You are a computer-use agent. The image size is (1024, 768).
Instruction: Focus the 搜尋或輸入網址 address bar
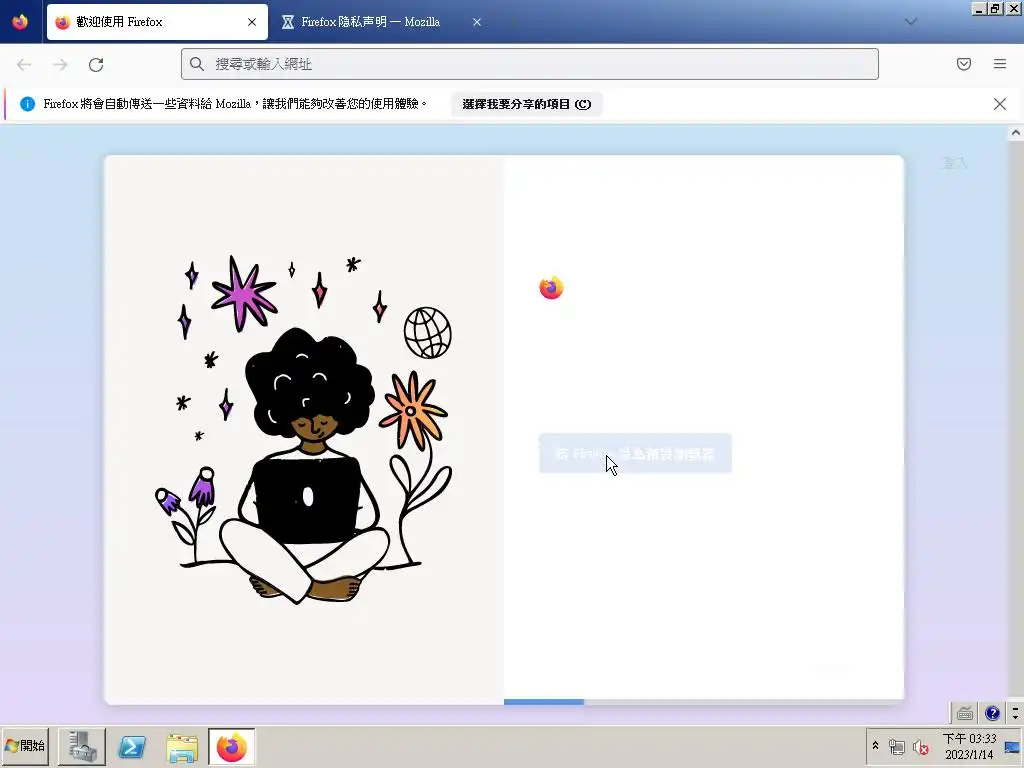coord(530,64)
